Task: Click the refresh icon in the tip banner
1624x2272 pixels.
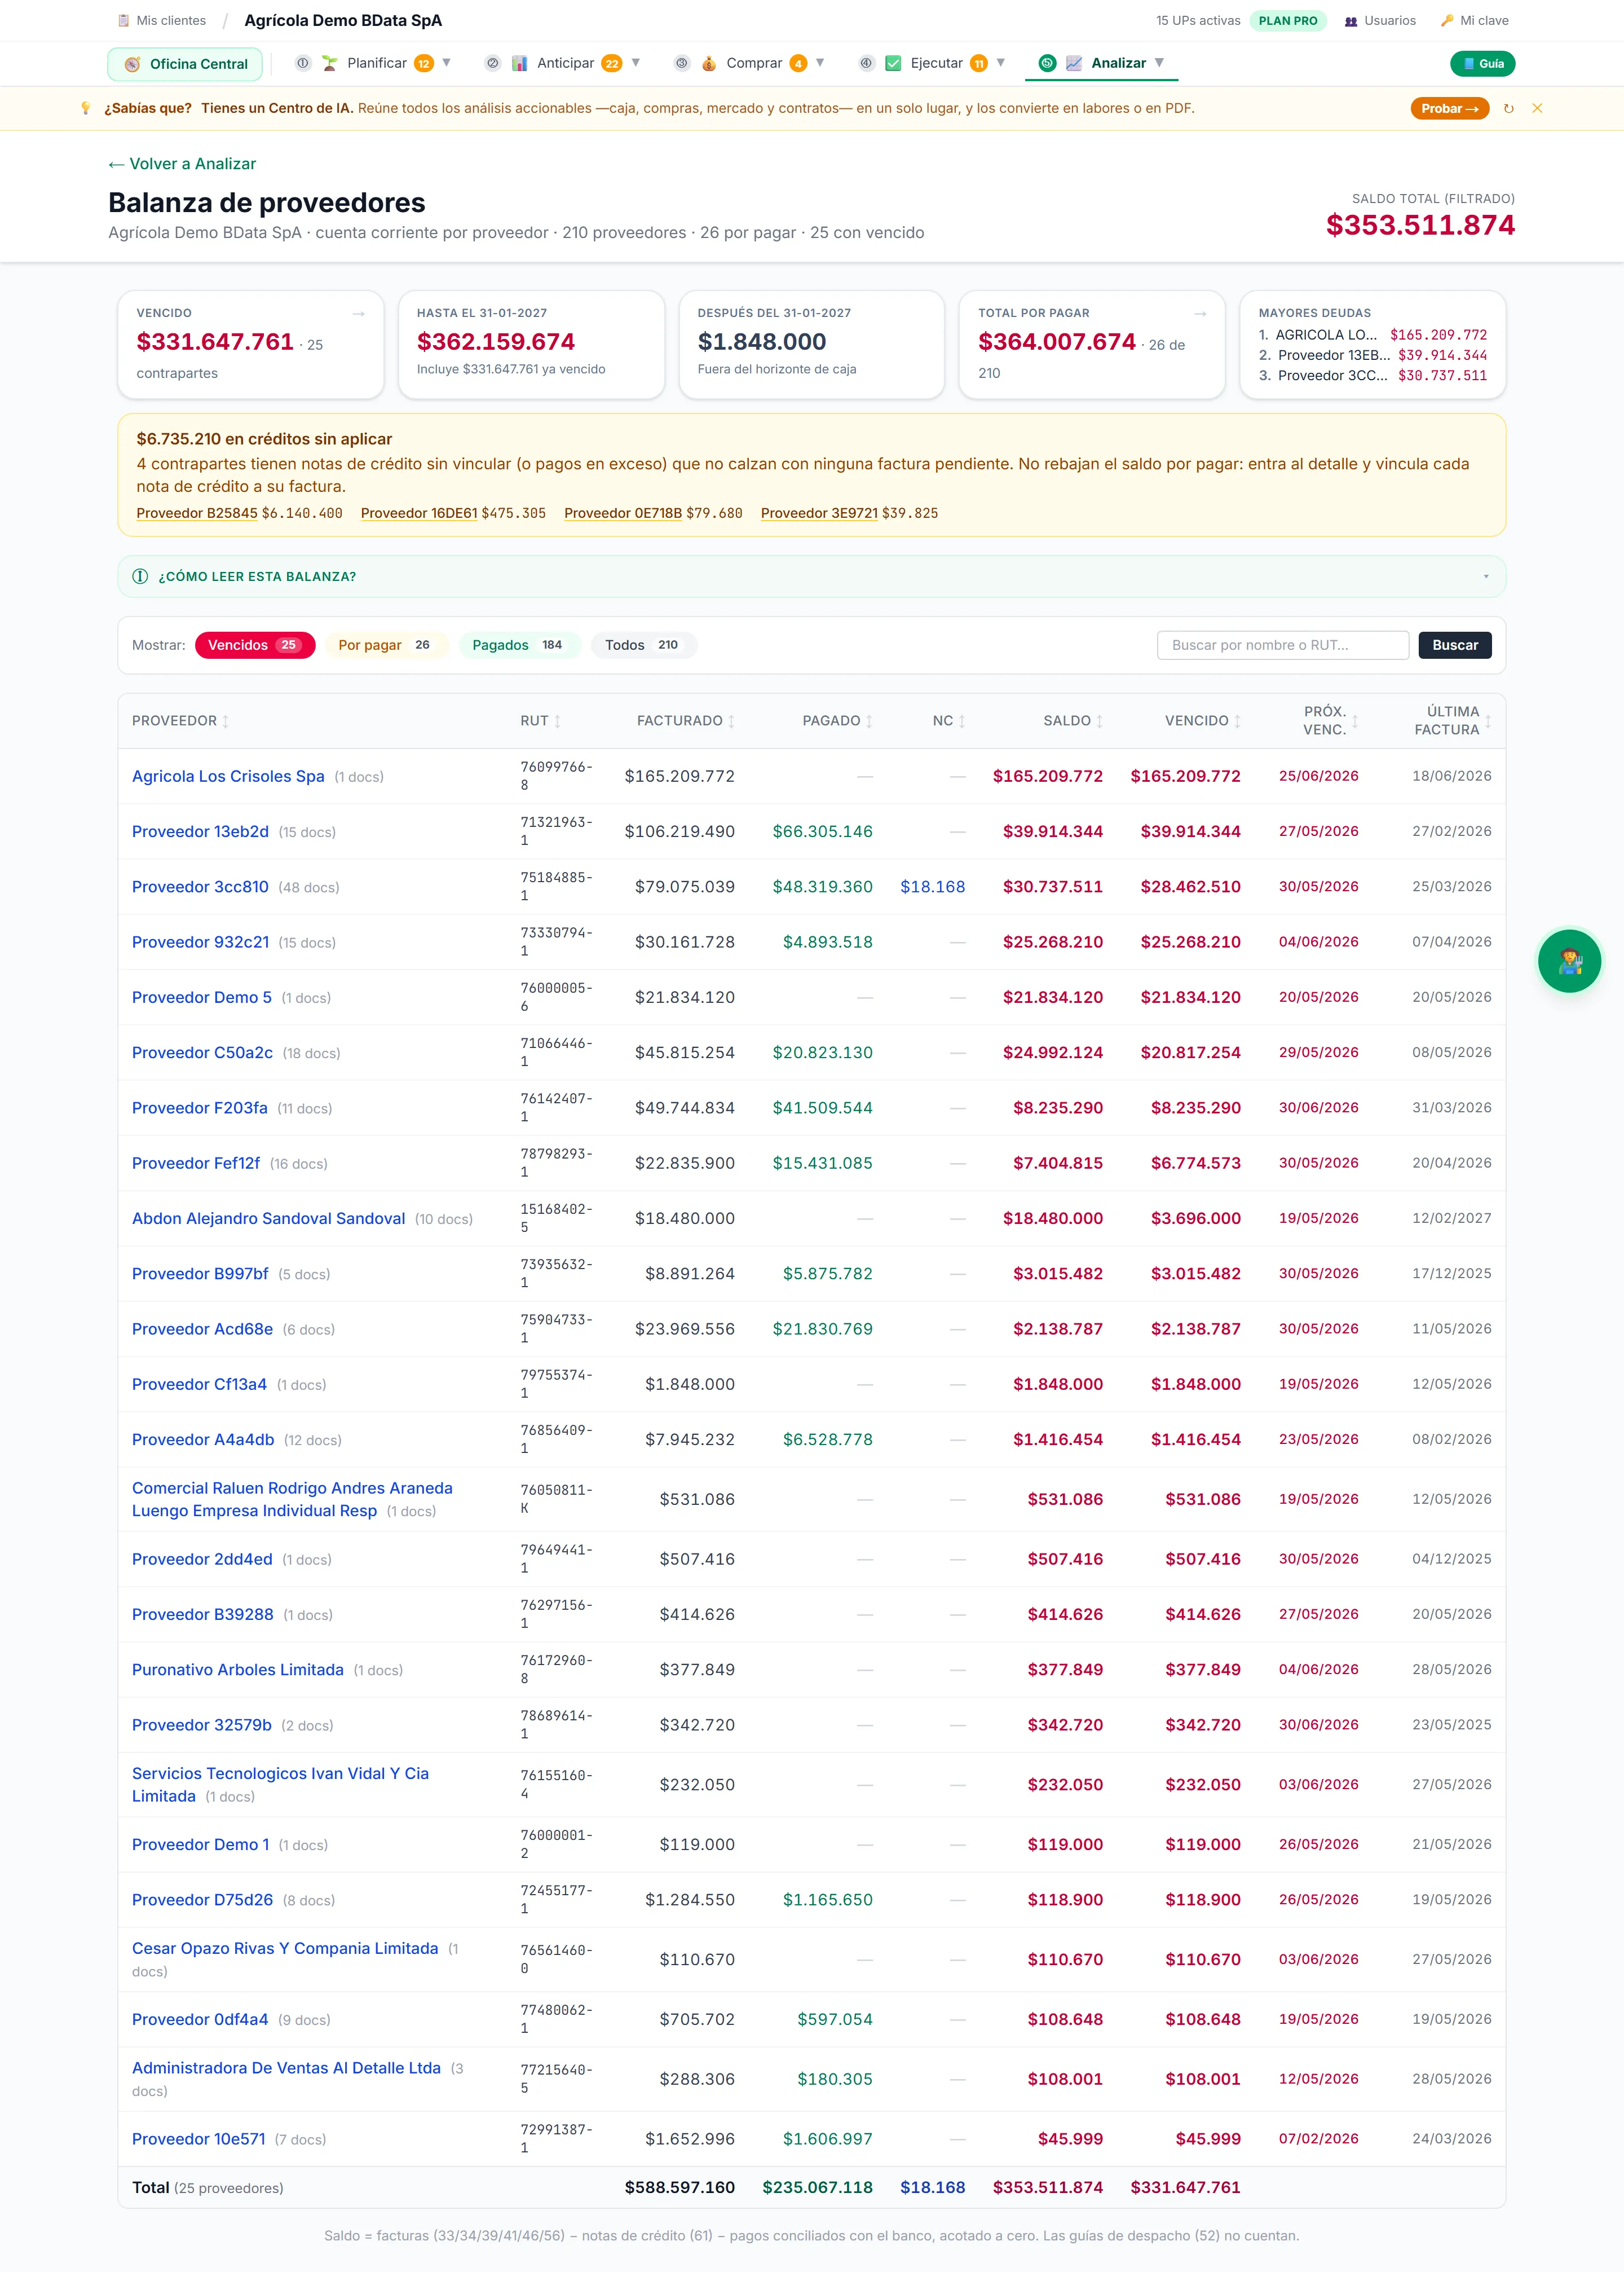Action: tap(1509, 108)
